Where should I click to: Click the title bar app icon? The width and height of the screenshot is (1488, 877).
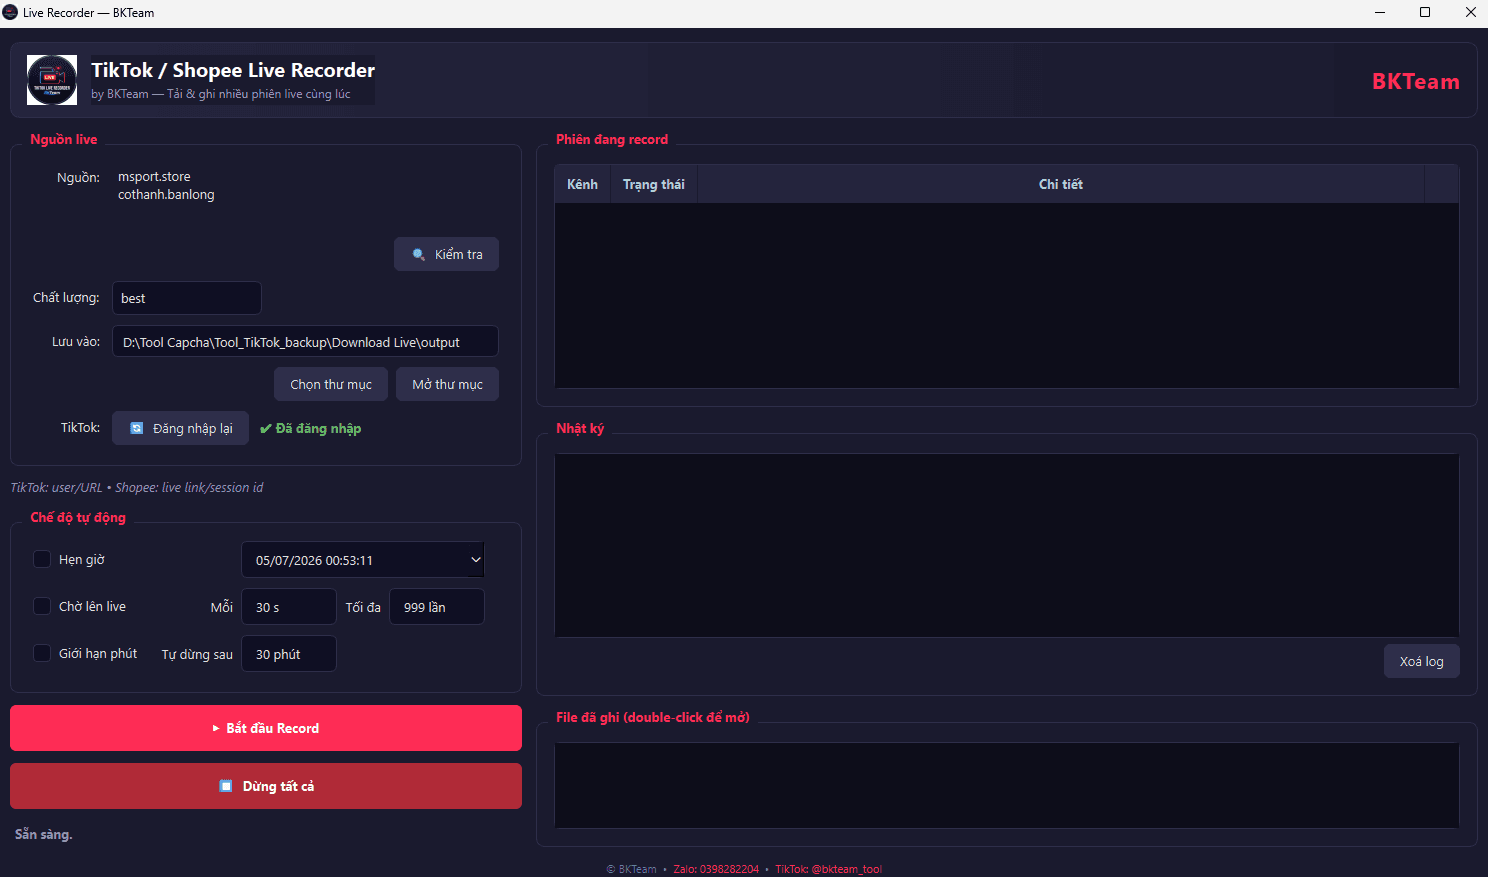11,13
